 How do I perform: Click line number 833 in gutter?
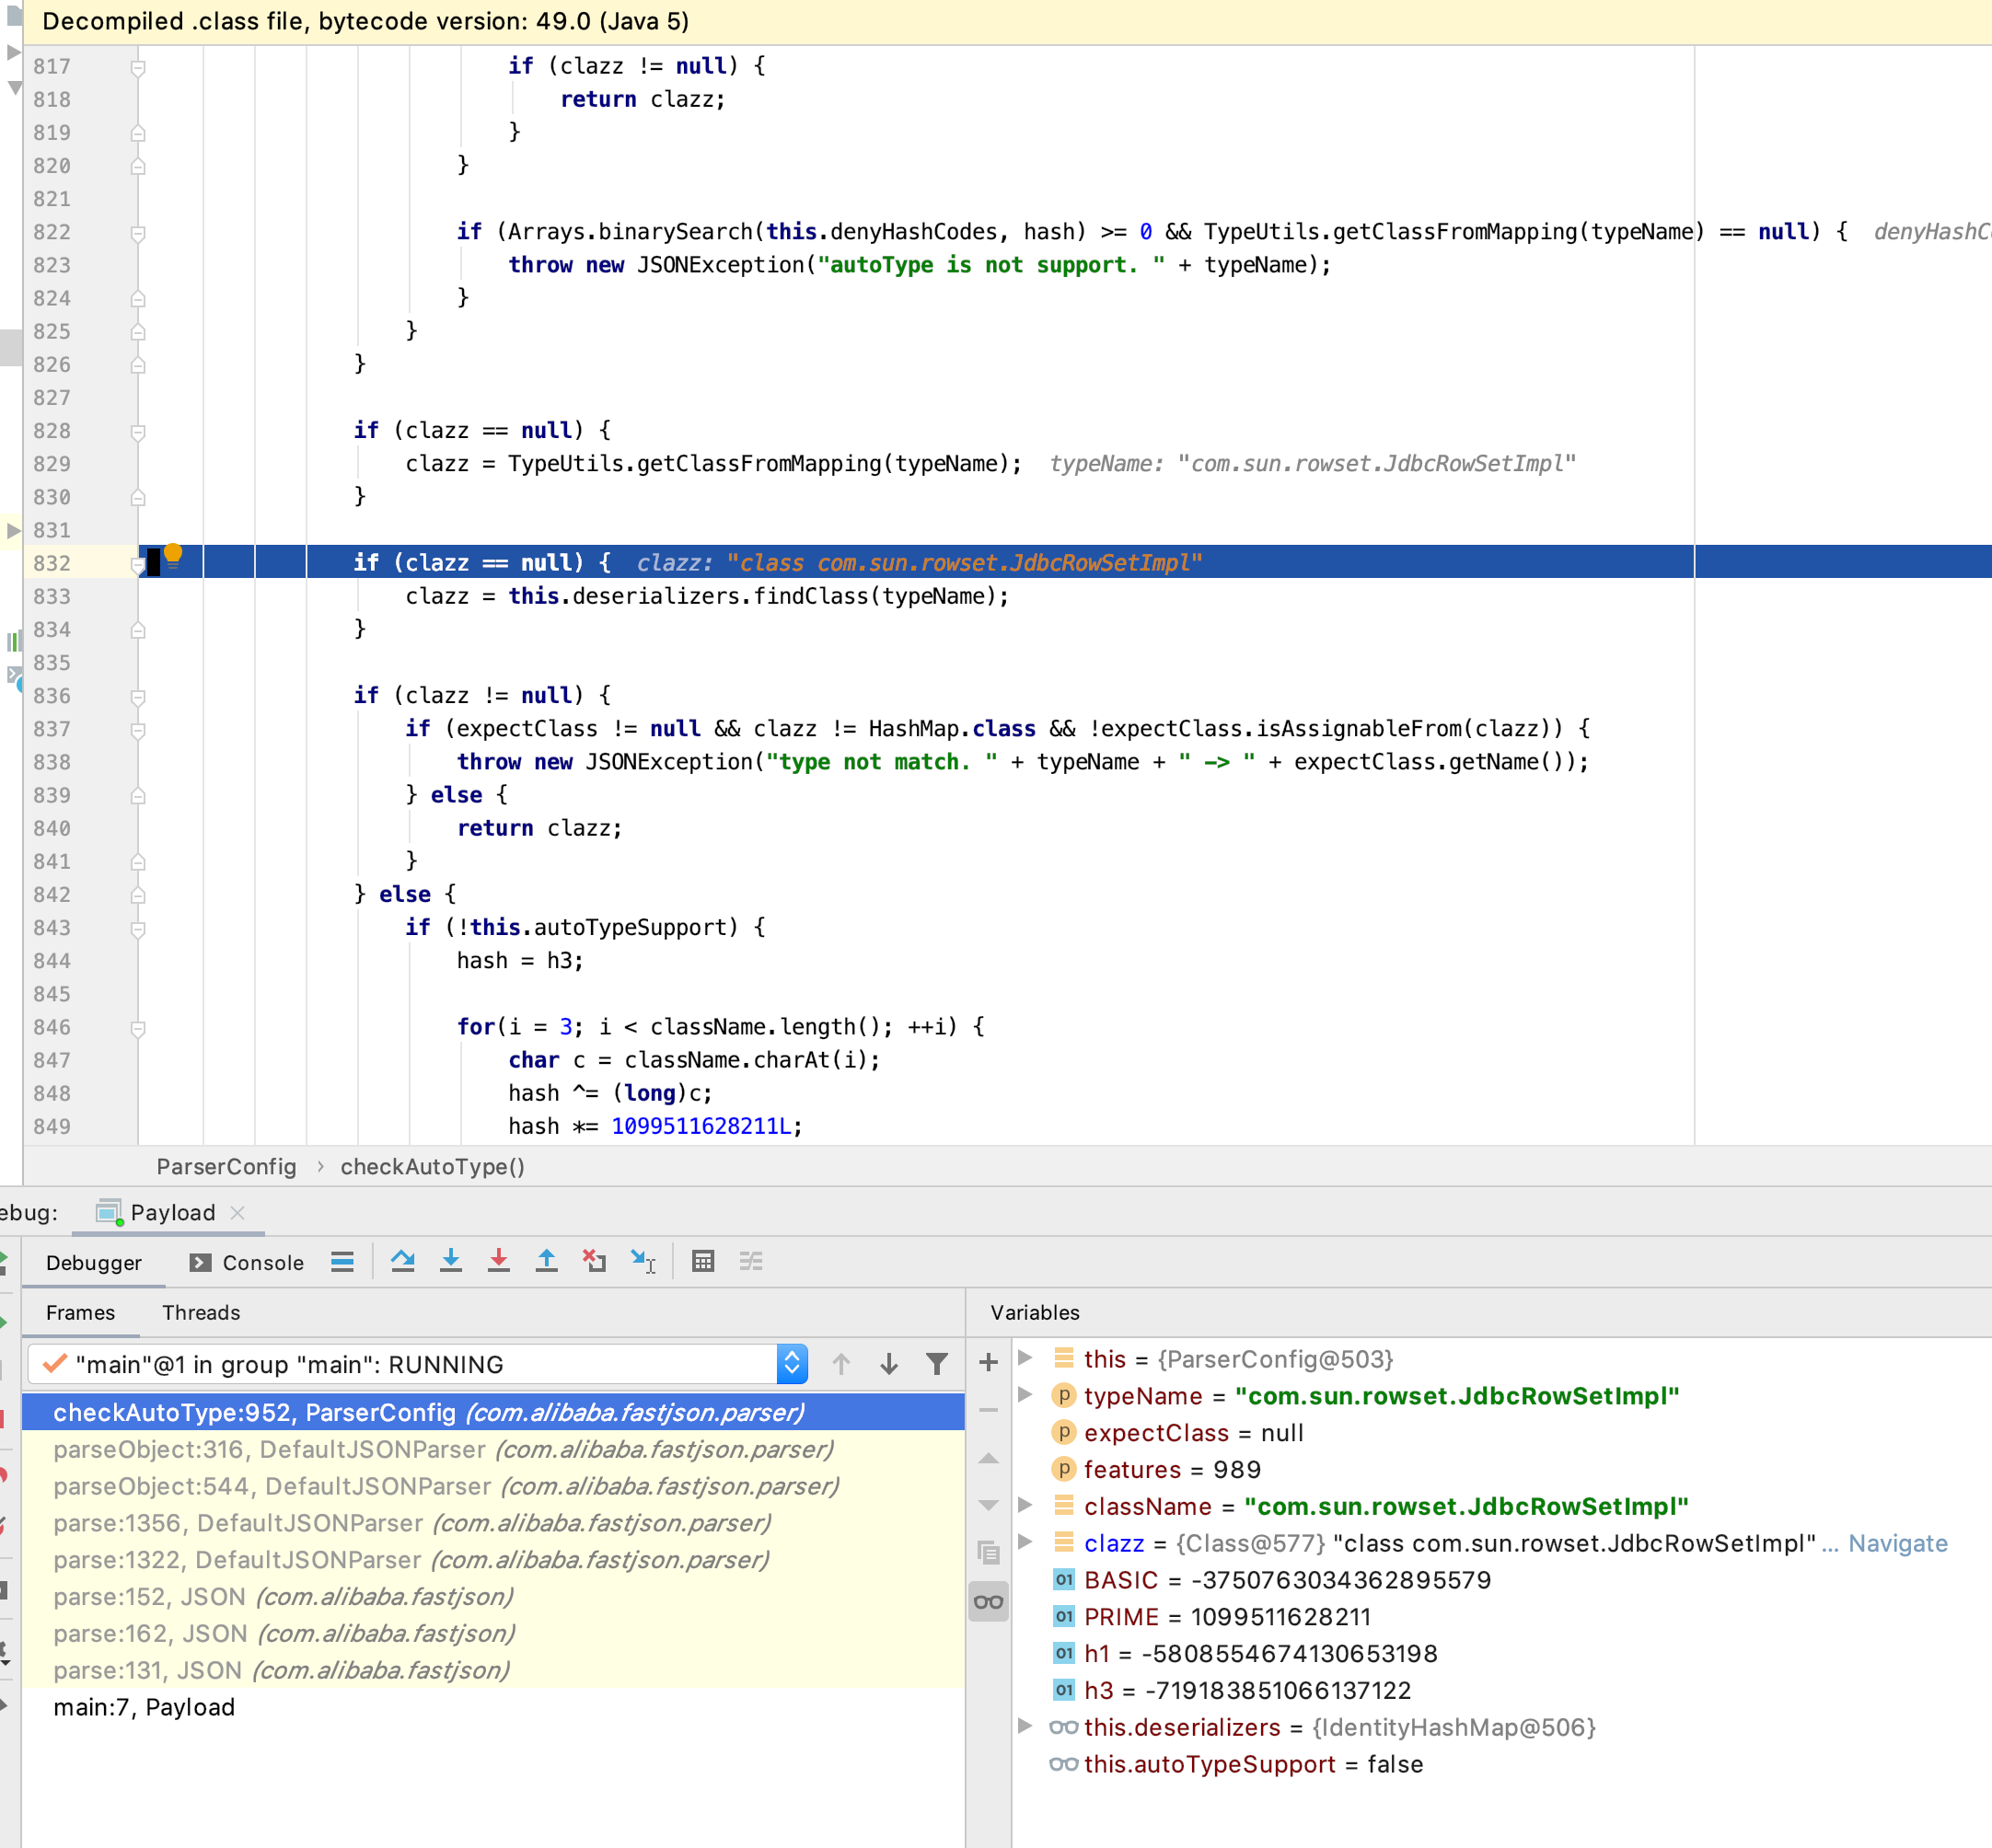tap(52, 597)
